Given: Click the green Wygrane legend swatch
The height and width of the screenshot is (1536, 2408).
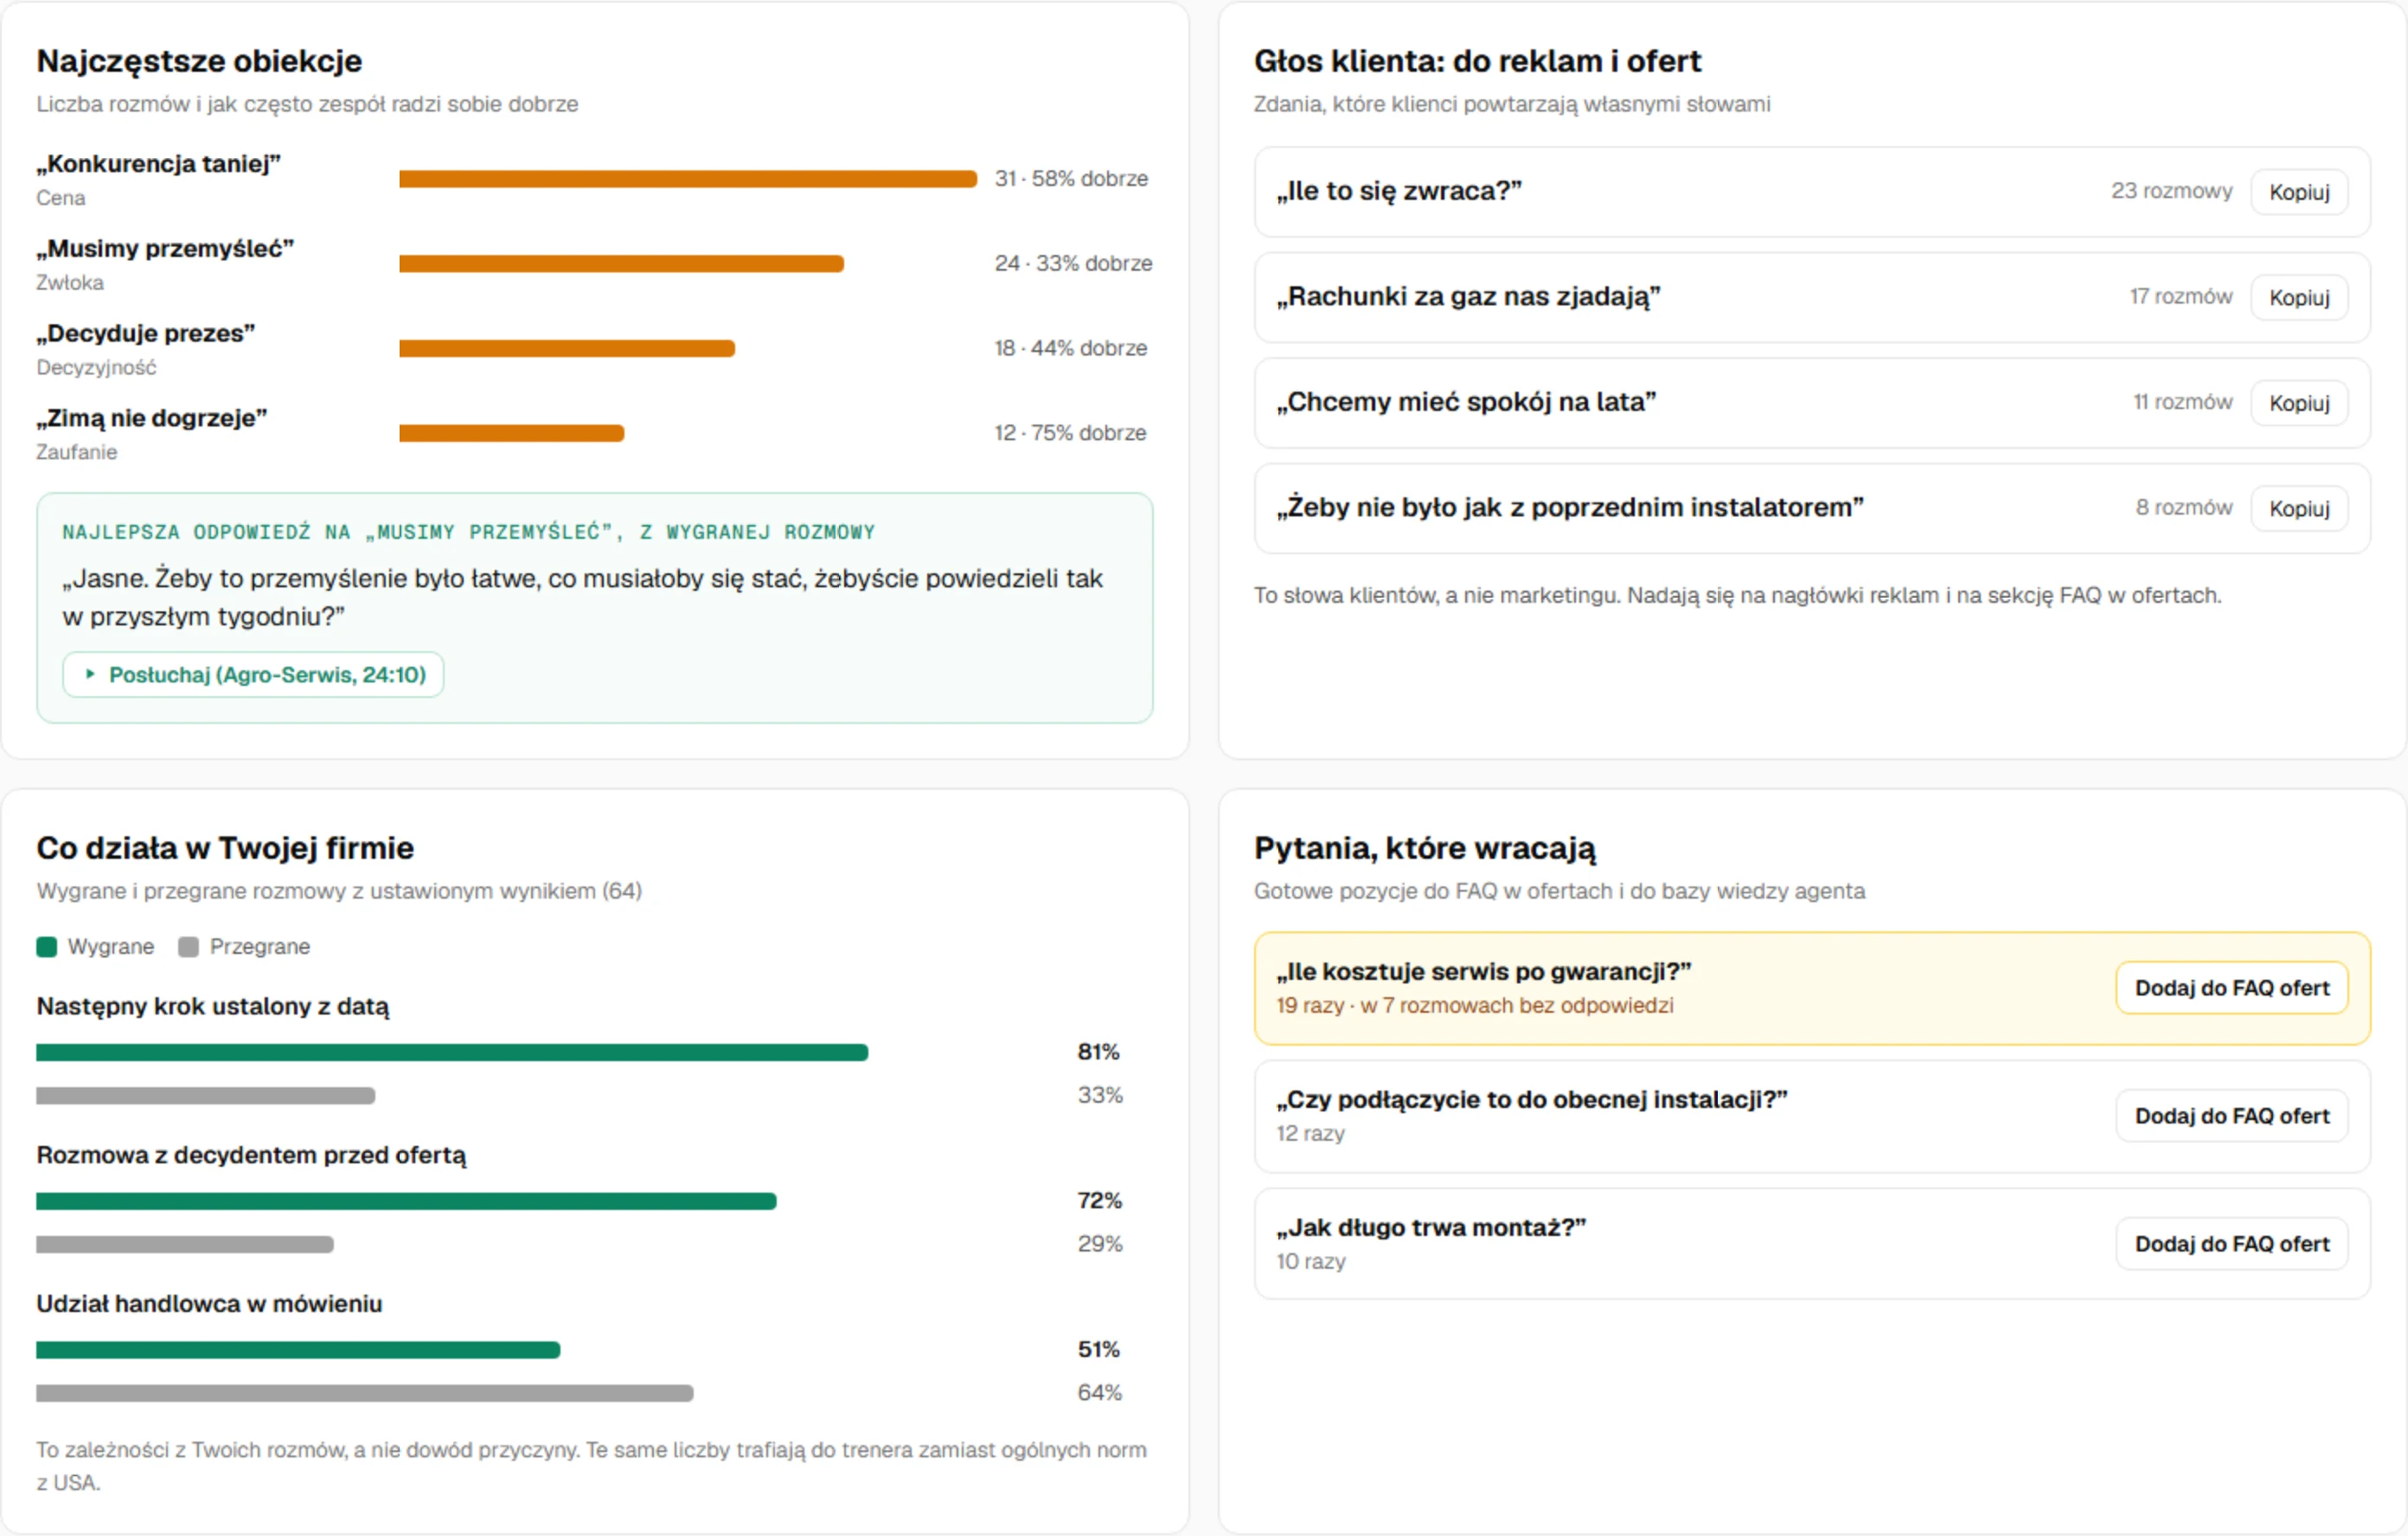Looking at the screenshot, I should (46, 947).
